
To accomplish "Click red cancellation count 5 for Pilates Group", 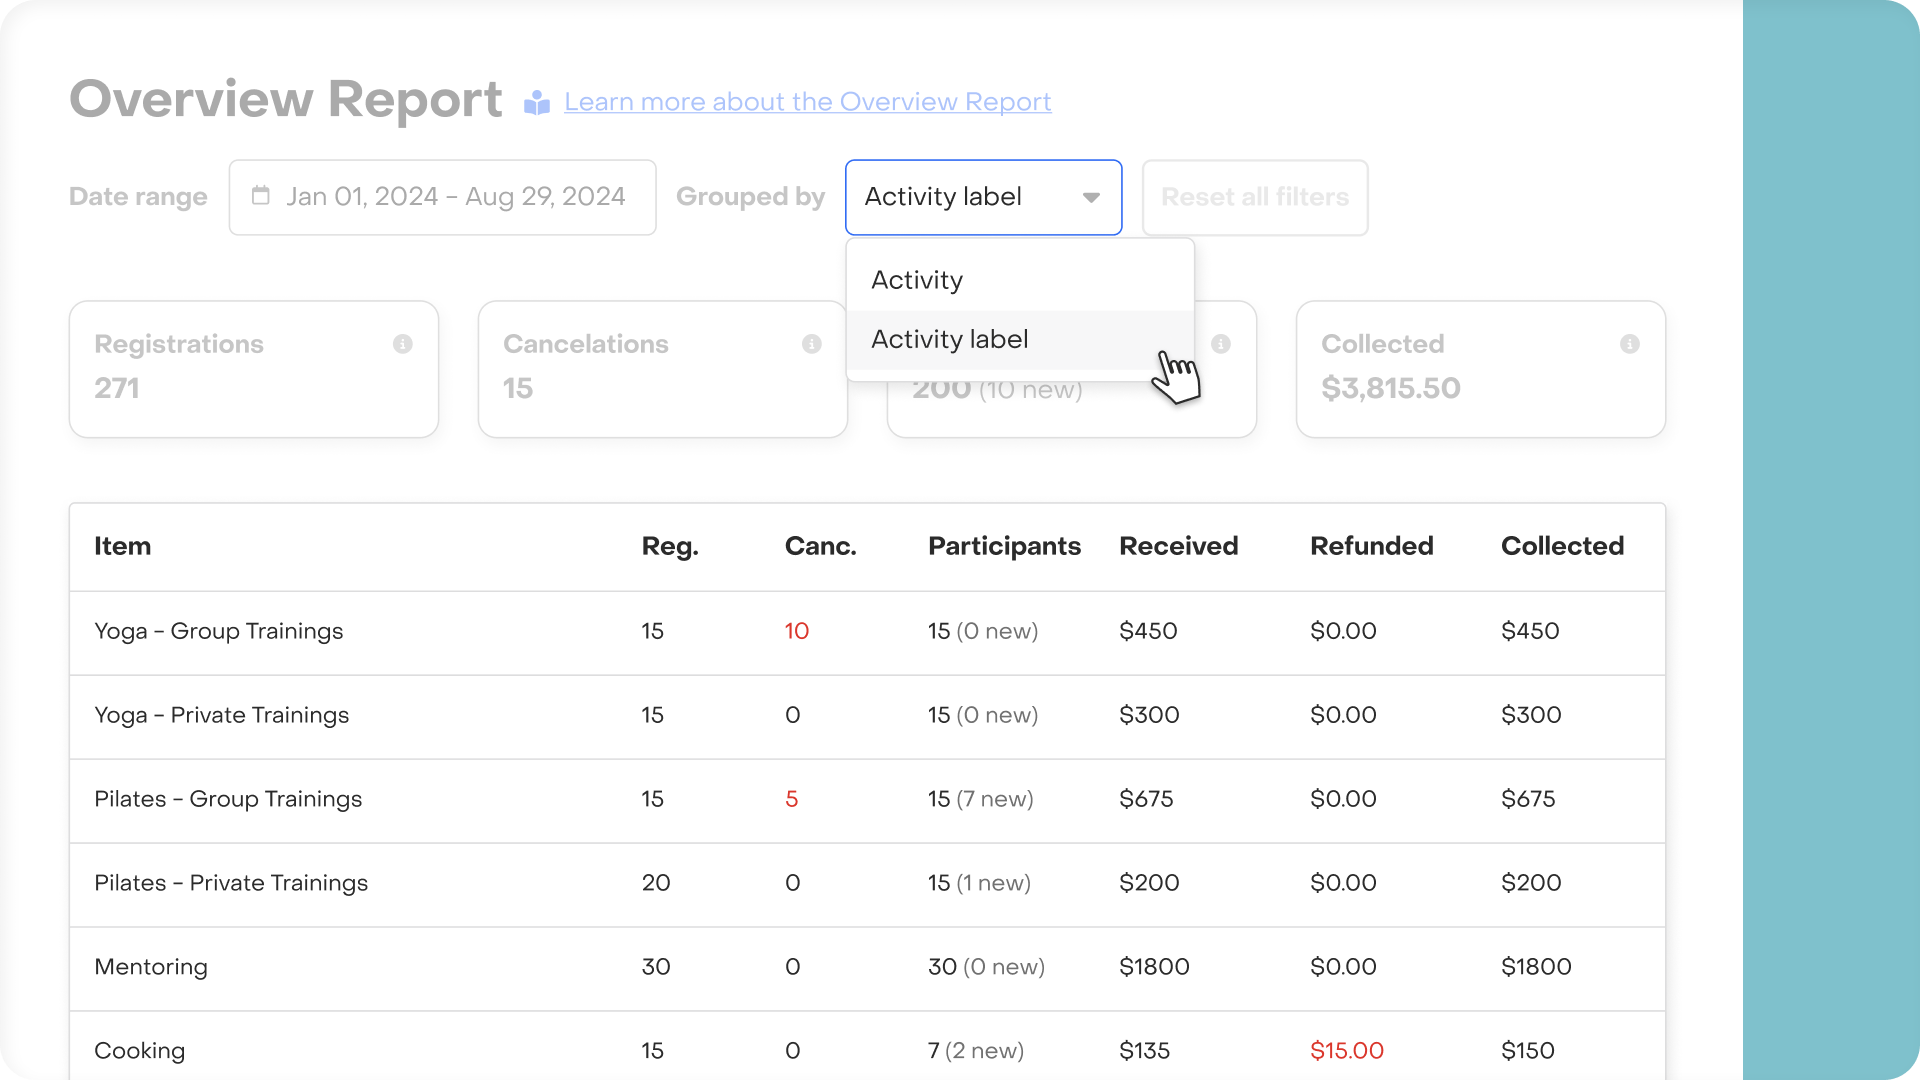I will (x=791, y=799).
